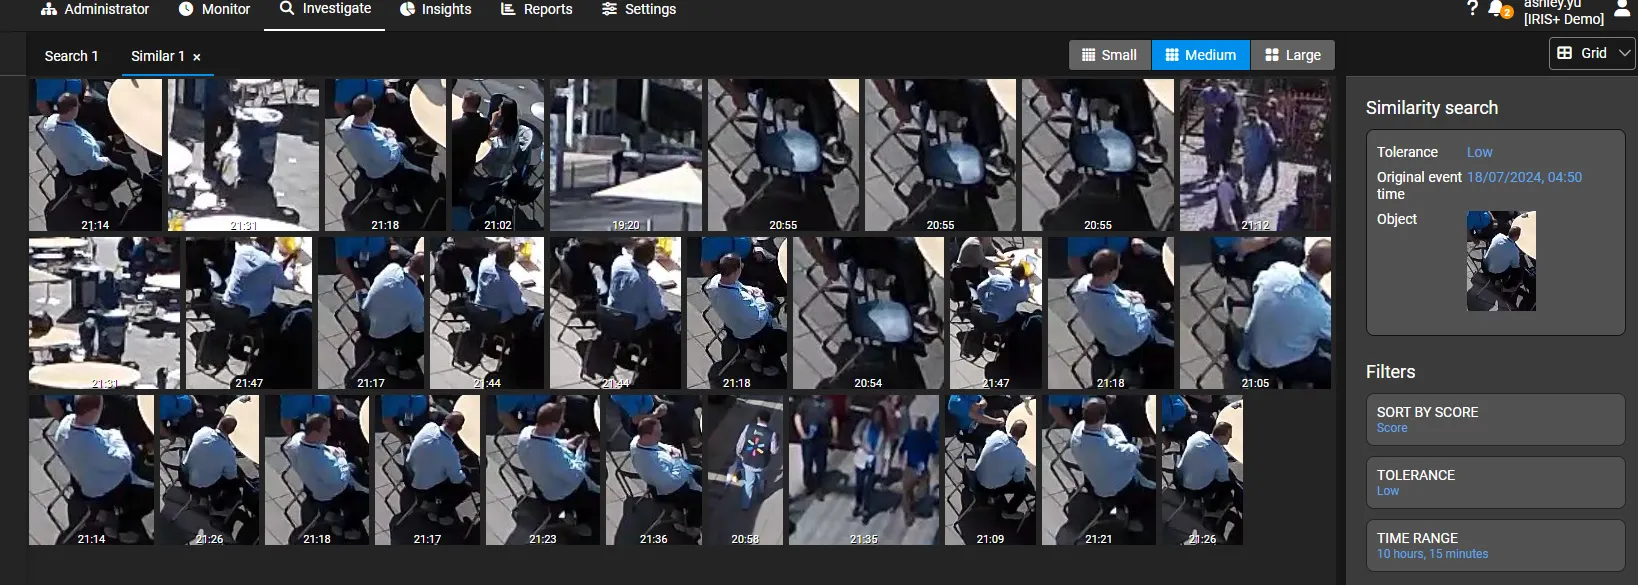
Task: Open the result thumbnail timestamped 21:23
Action: point(543,470)
